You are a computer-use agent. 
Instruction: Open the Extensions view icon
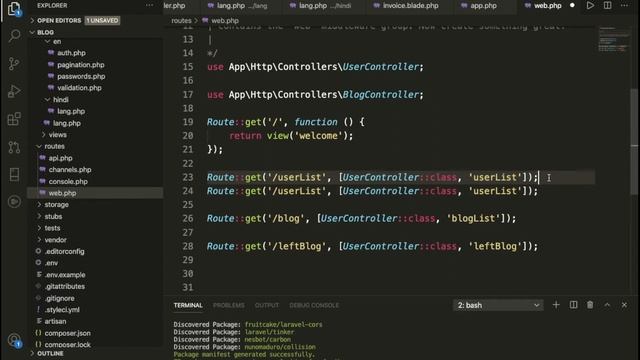14,119
